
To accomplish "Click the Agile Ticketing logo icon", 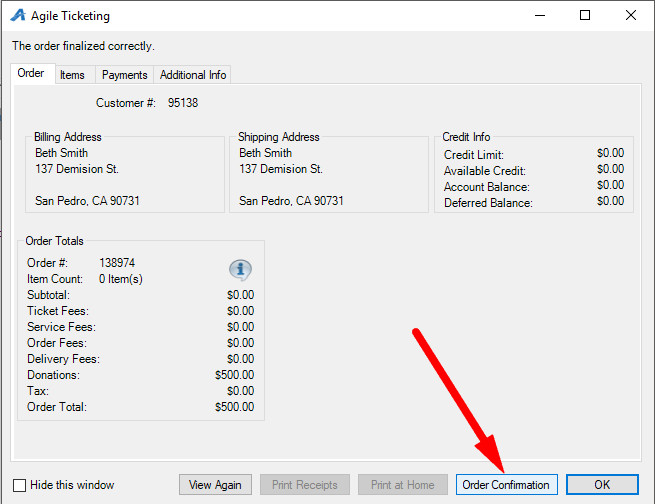I will (x=18, y=15).
